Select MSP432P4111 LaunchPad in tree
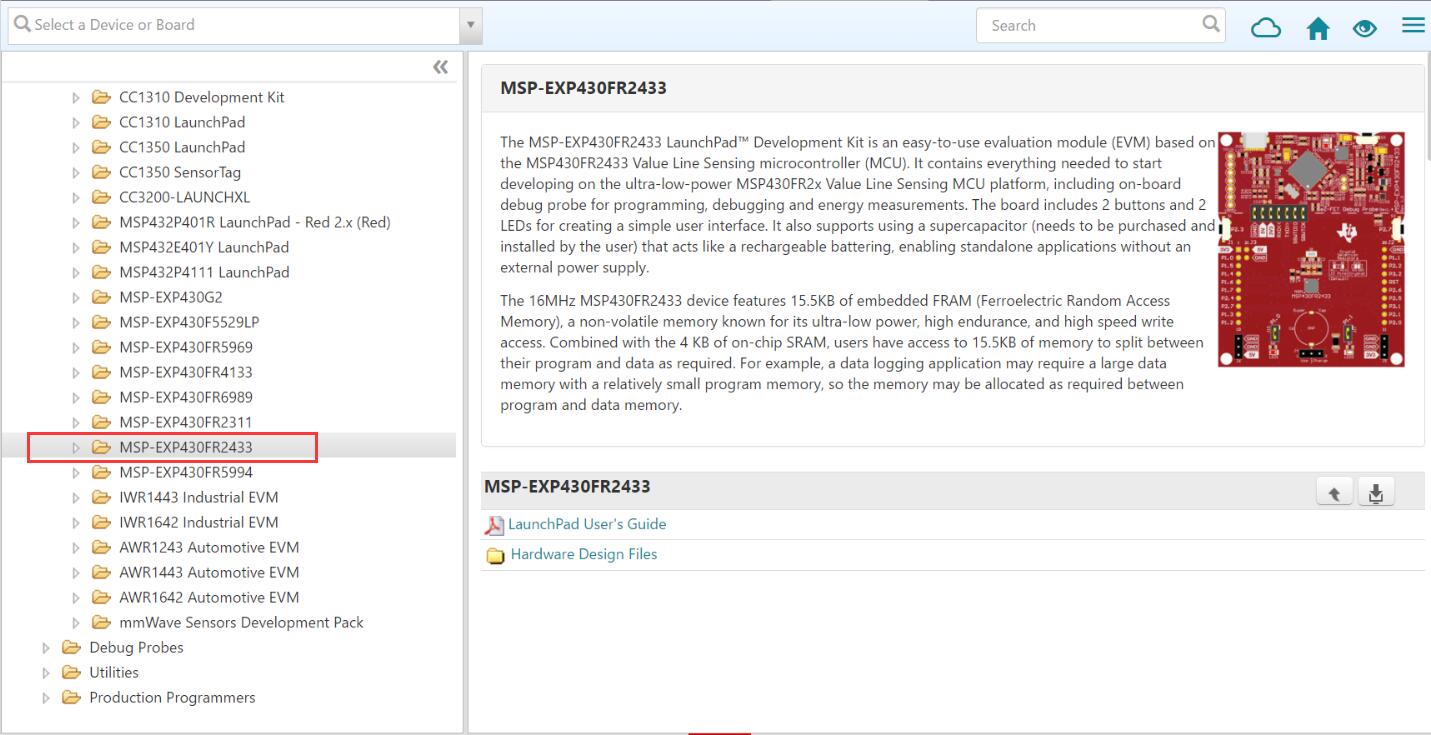The width and height of the screenshot is (1431, 735). (204, 272)
